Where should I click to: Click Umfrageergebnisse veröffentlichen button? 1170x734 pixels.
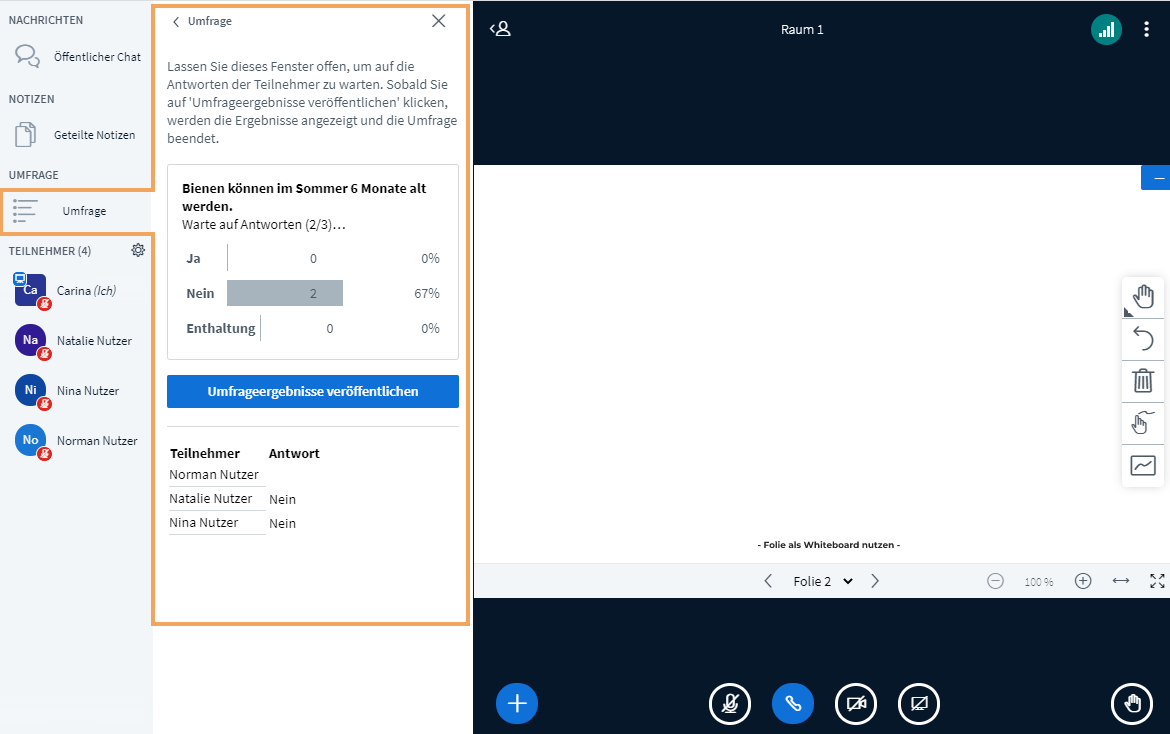coord(313,392)
